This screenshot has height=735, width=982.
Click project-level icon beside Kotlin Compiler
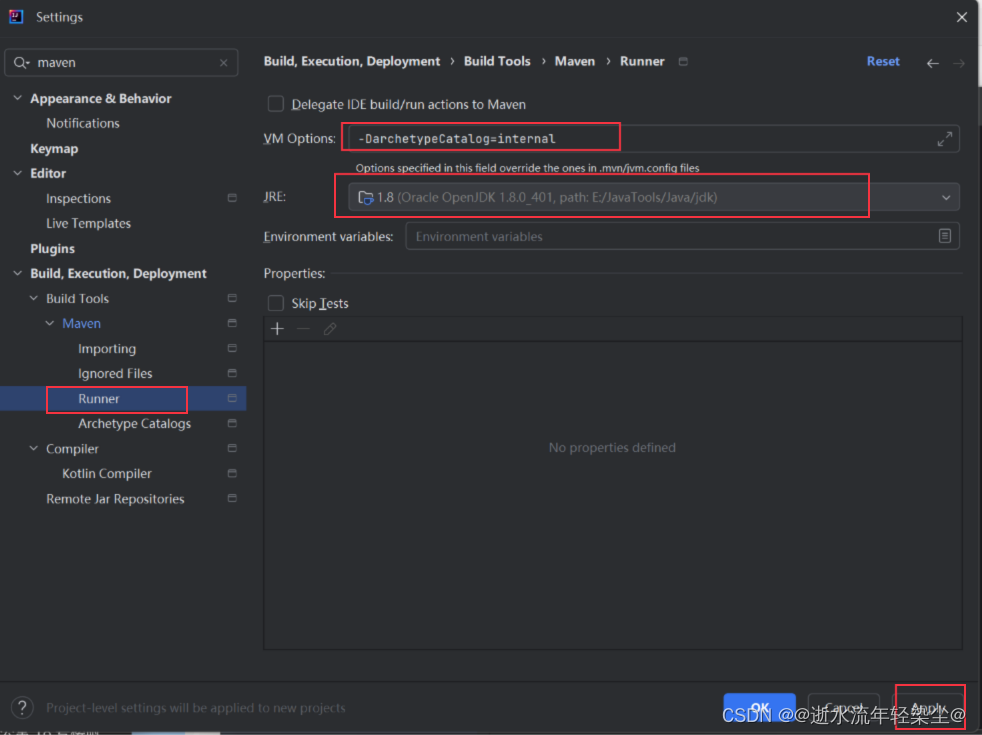click(232, 473)
